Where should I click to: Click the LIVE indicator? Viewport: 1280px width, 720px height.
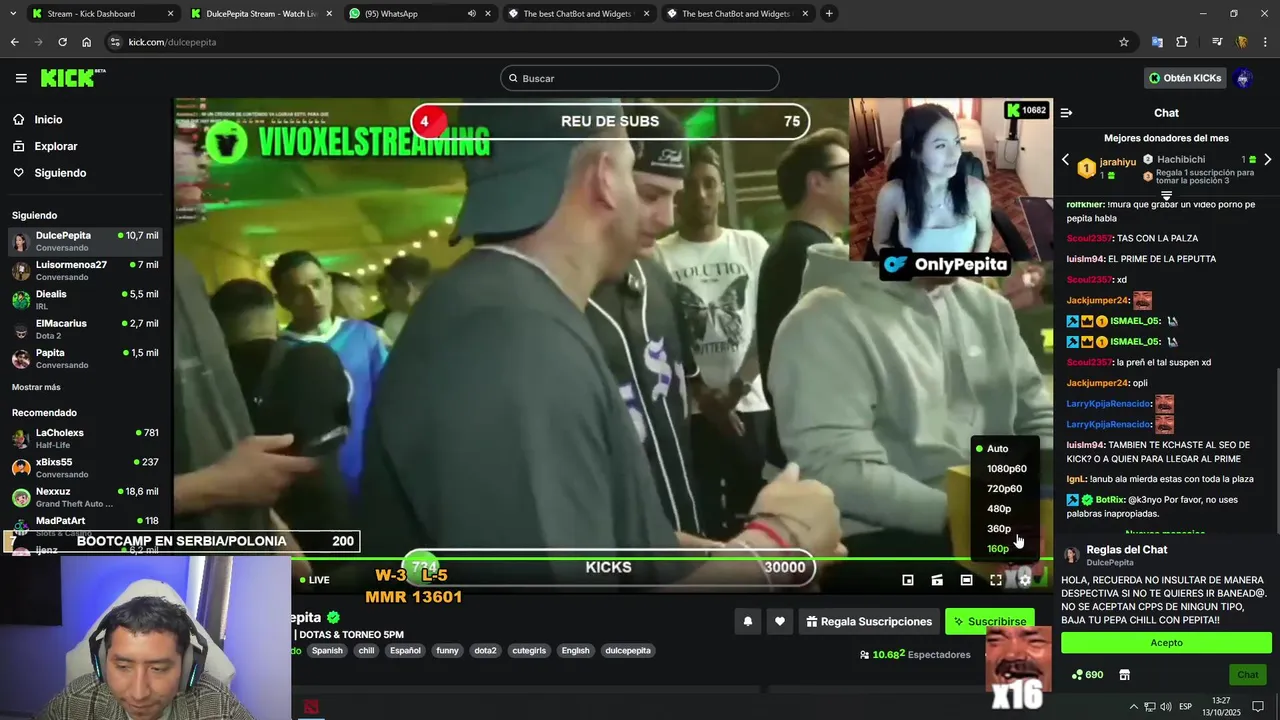pyautogui.click(x=314, y=580)
